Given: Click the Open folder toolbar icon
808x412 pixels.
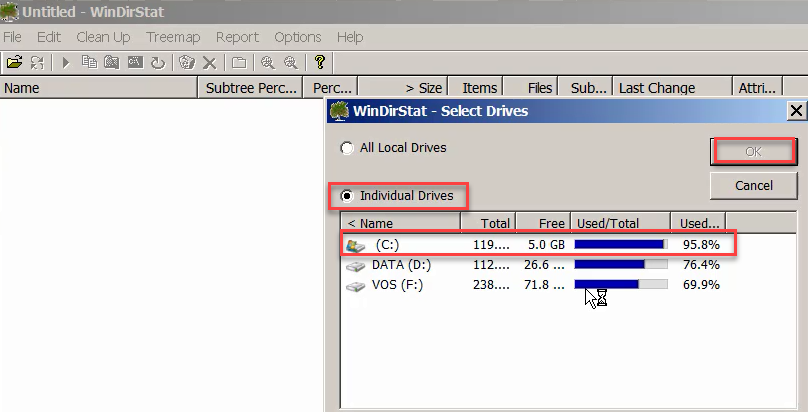Looking at the screenshot, I should [14, 62].
